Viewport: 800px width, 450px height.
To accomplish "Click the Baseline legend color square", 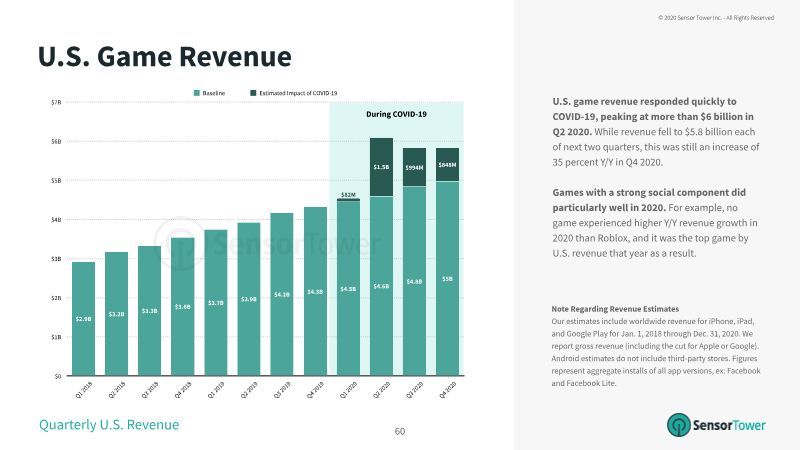I will 196,93.
